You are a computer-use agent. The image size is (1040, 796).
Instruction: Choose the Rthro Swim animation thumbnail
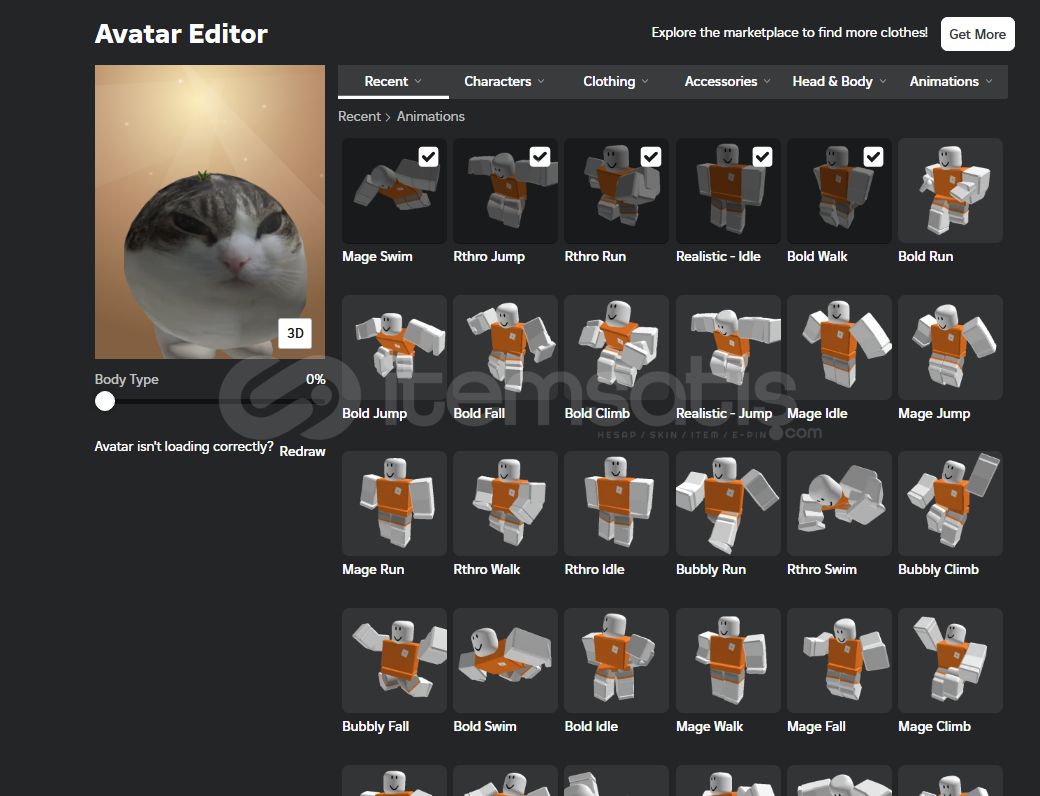[x=839, y=503]
